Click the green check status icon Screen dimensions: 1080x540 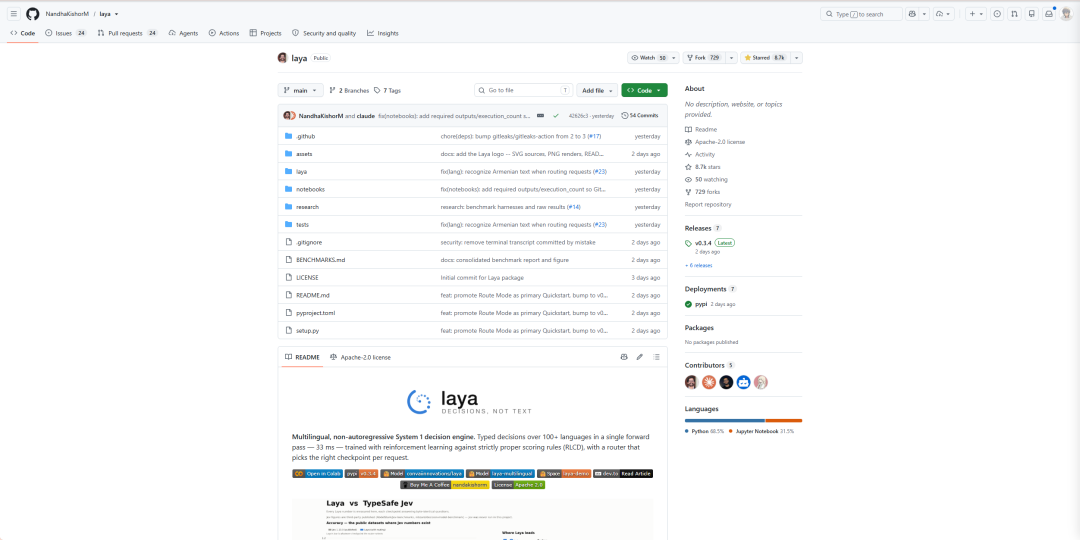click(x=555, y=116)
